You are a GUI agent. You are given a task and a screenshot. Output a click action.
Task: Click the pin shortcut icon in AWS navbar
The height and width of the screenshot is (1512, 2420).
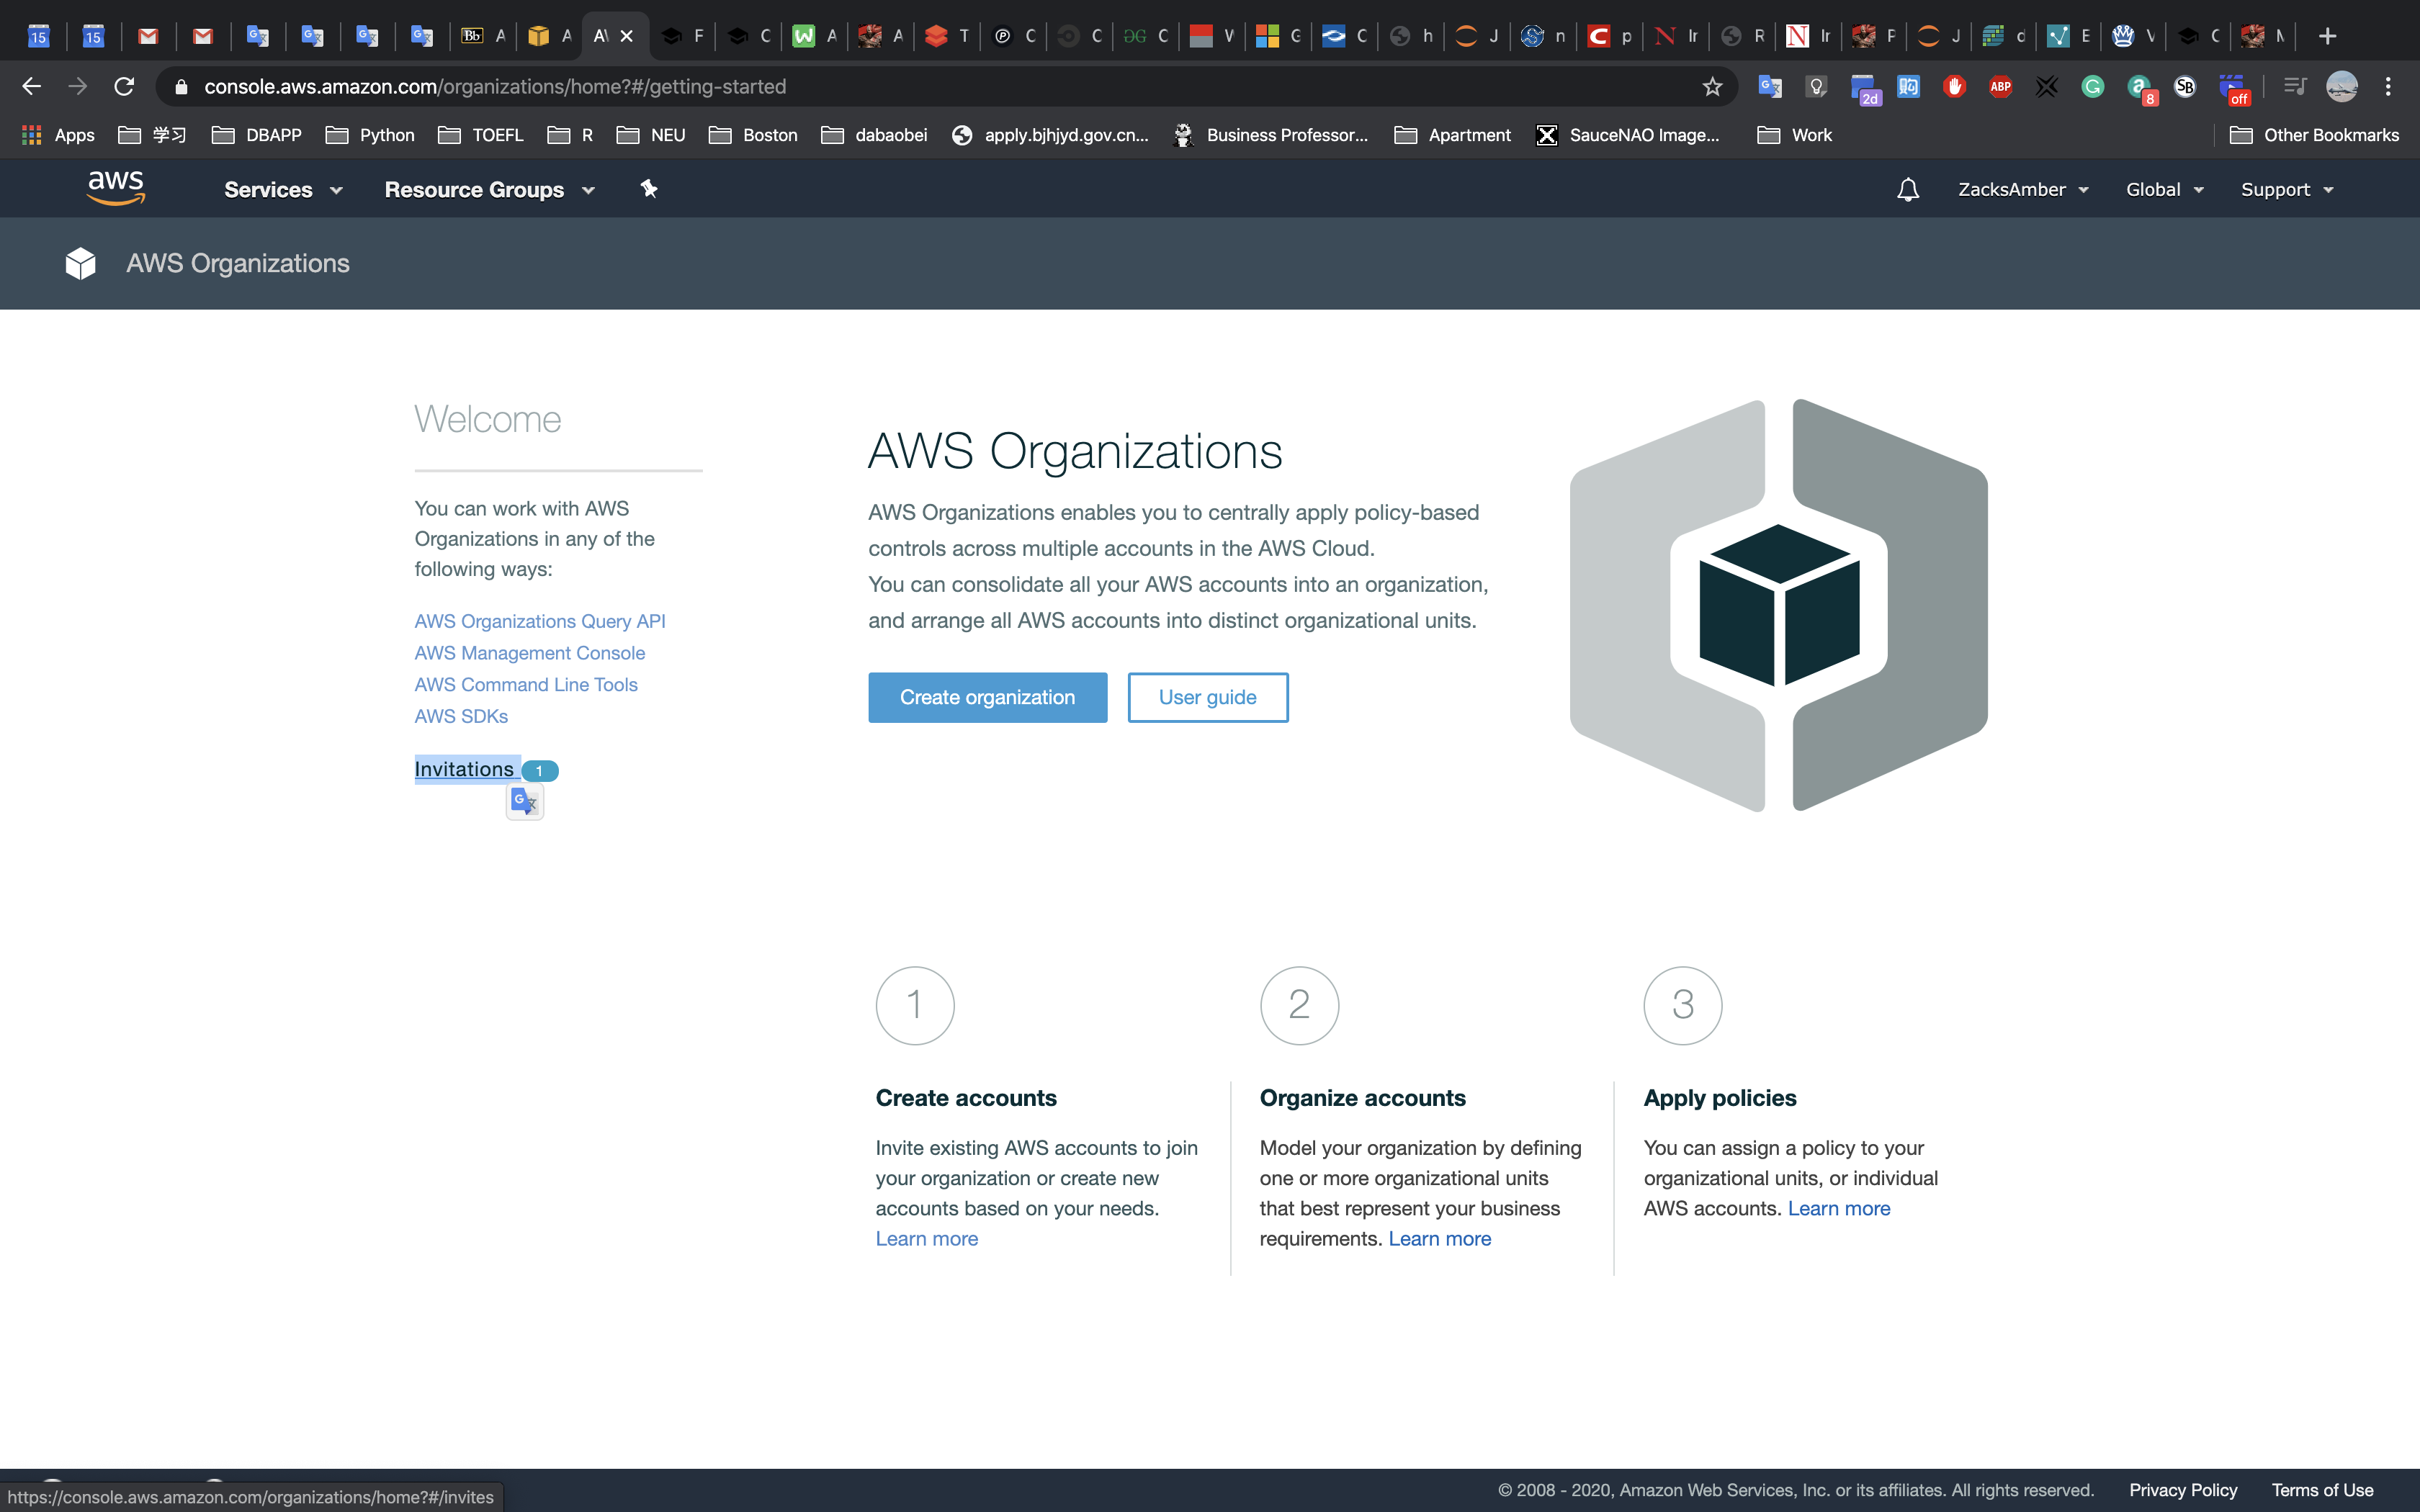click(649, 189)
